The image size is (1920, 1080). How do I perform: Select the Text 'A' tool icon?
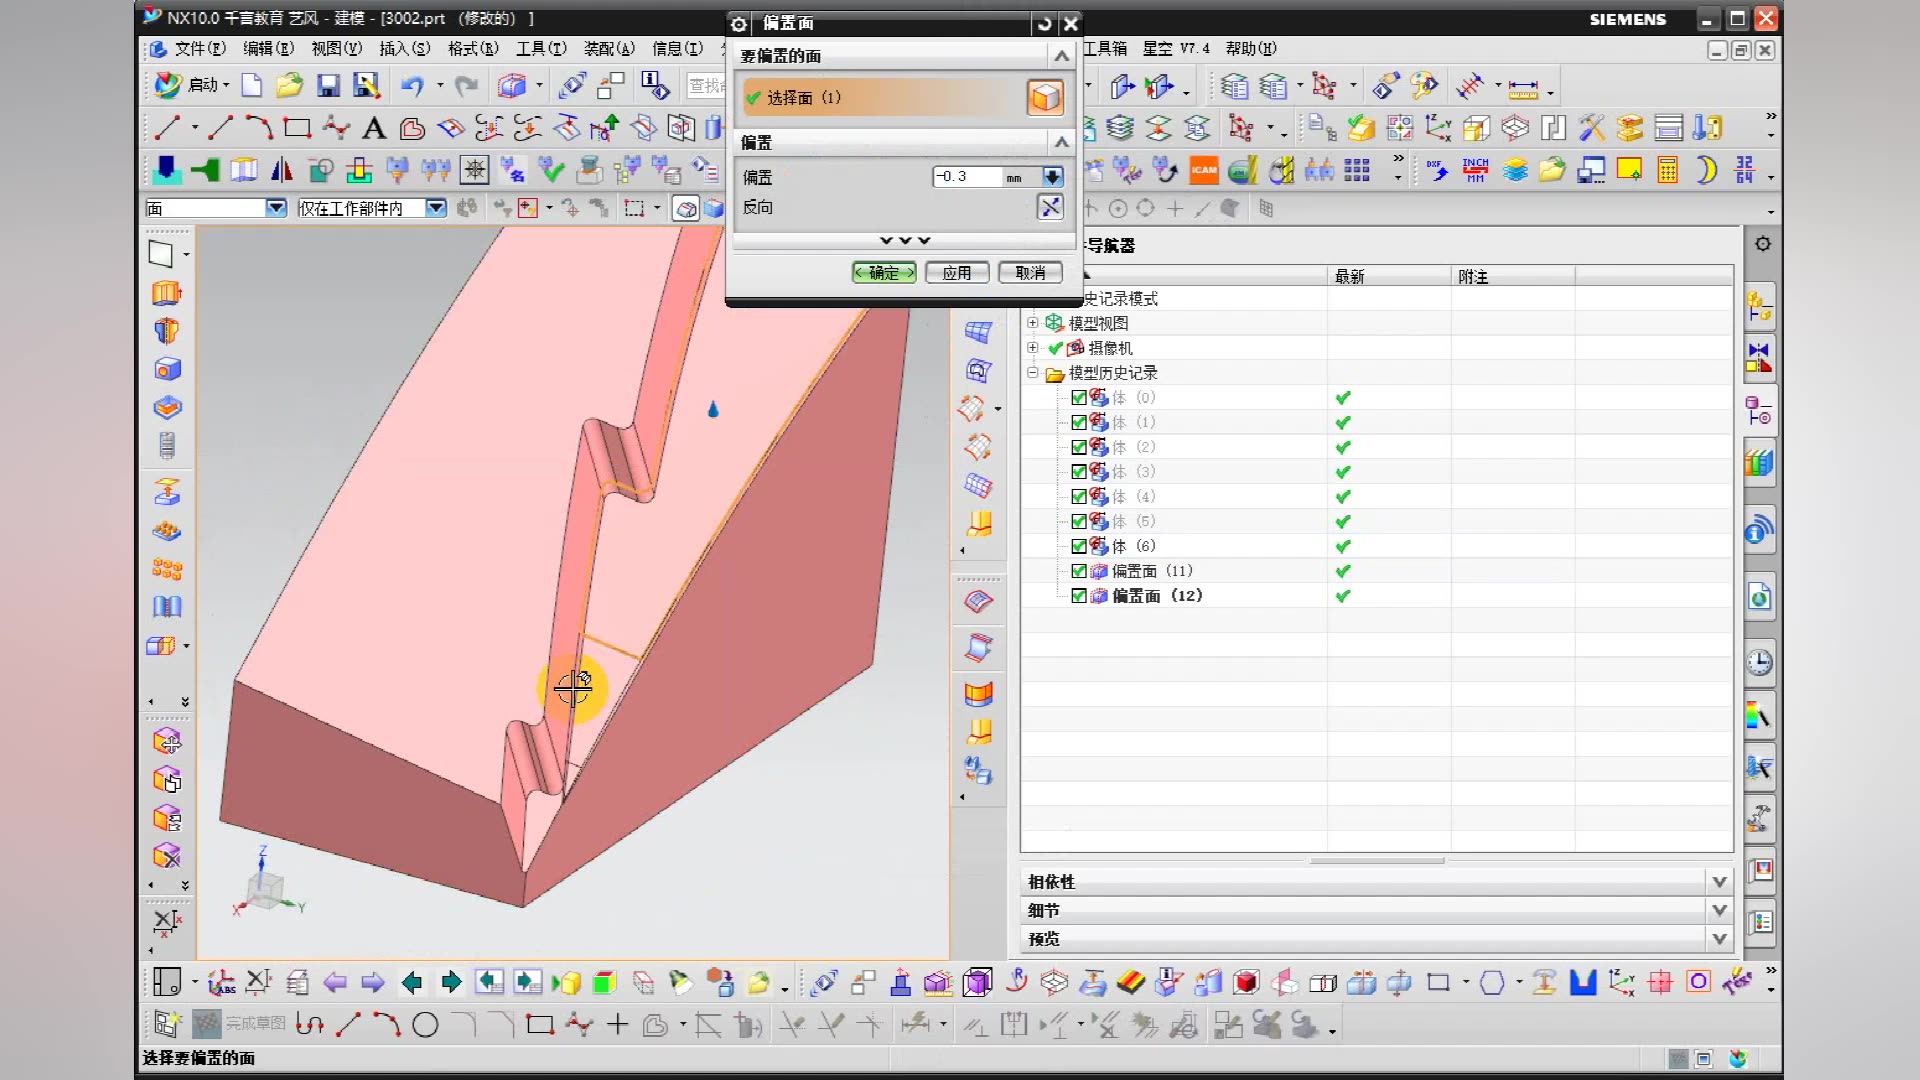tap(373, 128)
